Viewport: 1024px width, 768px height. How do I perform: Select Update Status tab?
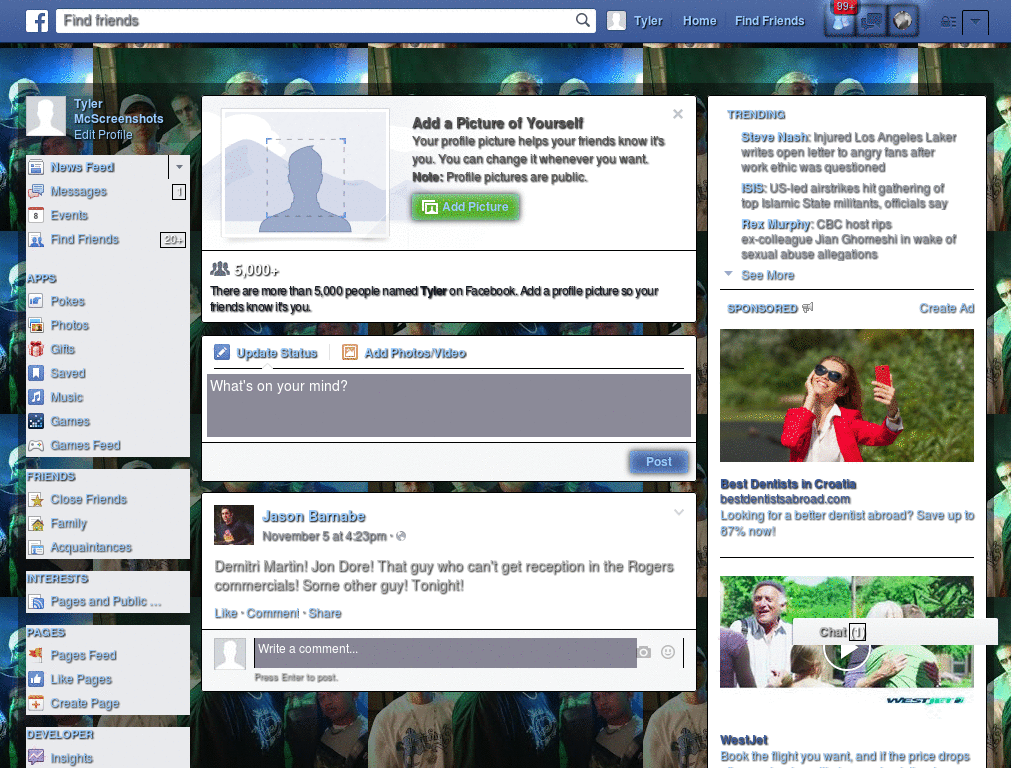266,353
